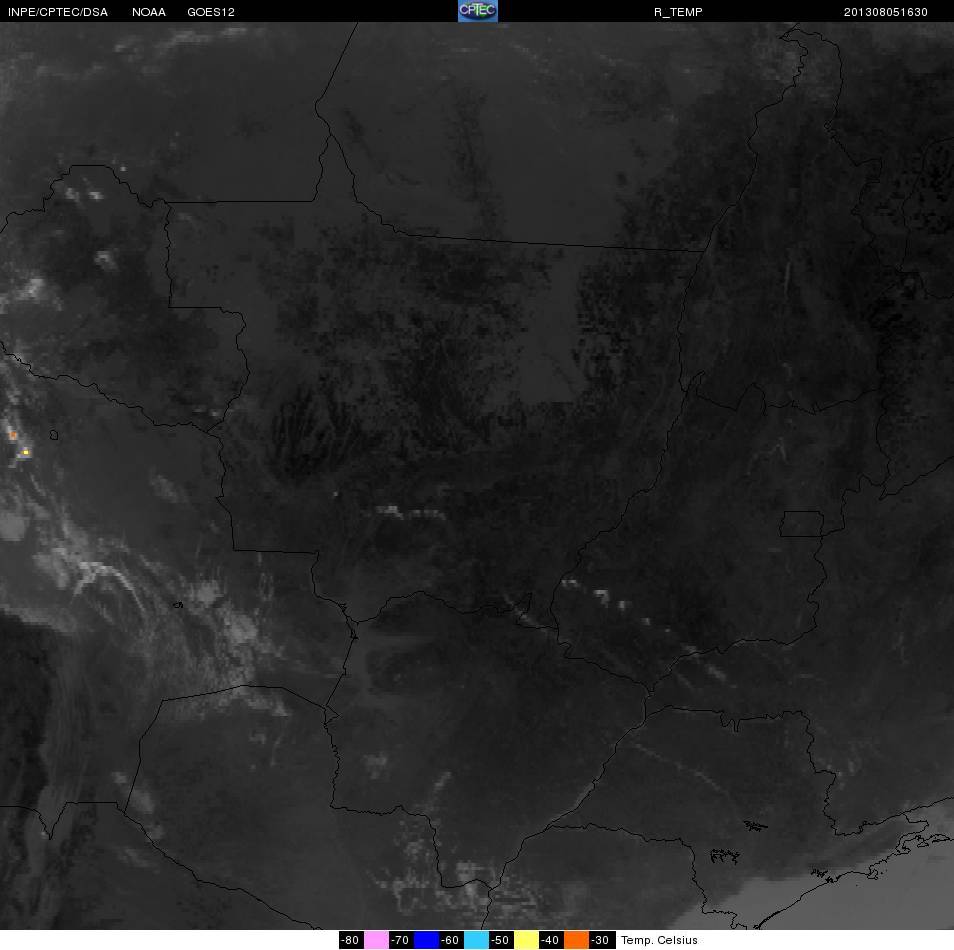The width and height of the screenshot is (954, 950).
Task: Click the -50 legend value
Action: 501,940
